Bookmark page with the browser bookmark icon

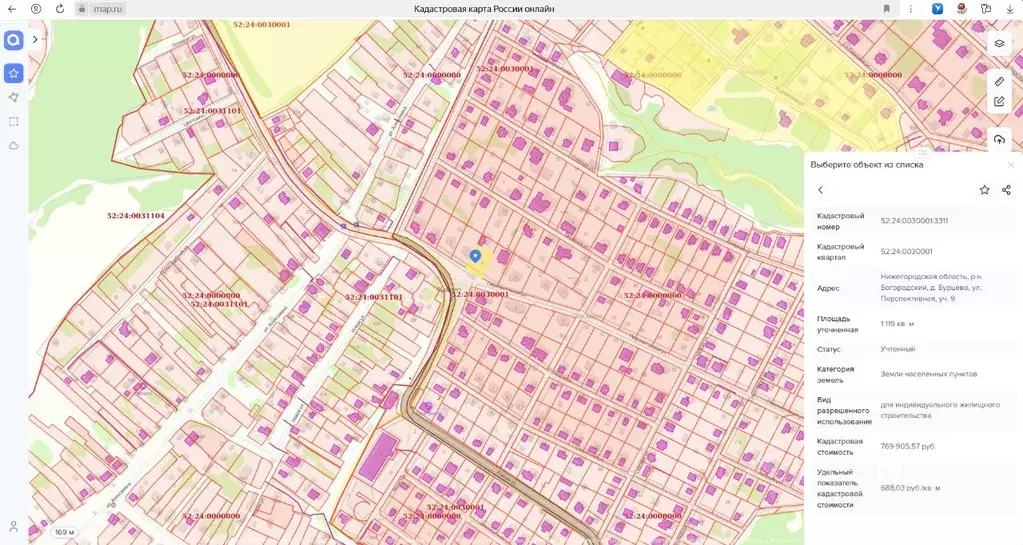tap(887, 9)
